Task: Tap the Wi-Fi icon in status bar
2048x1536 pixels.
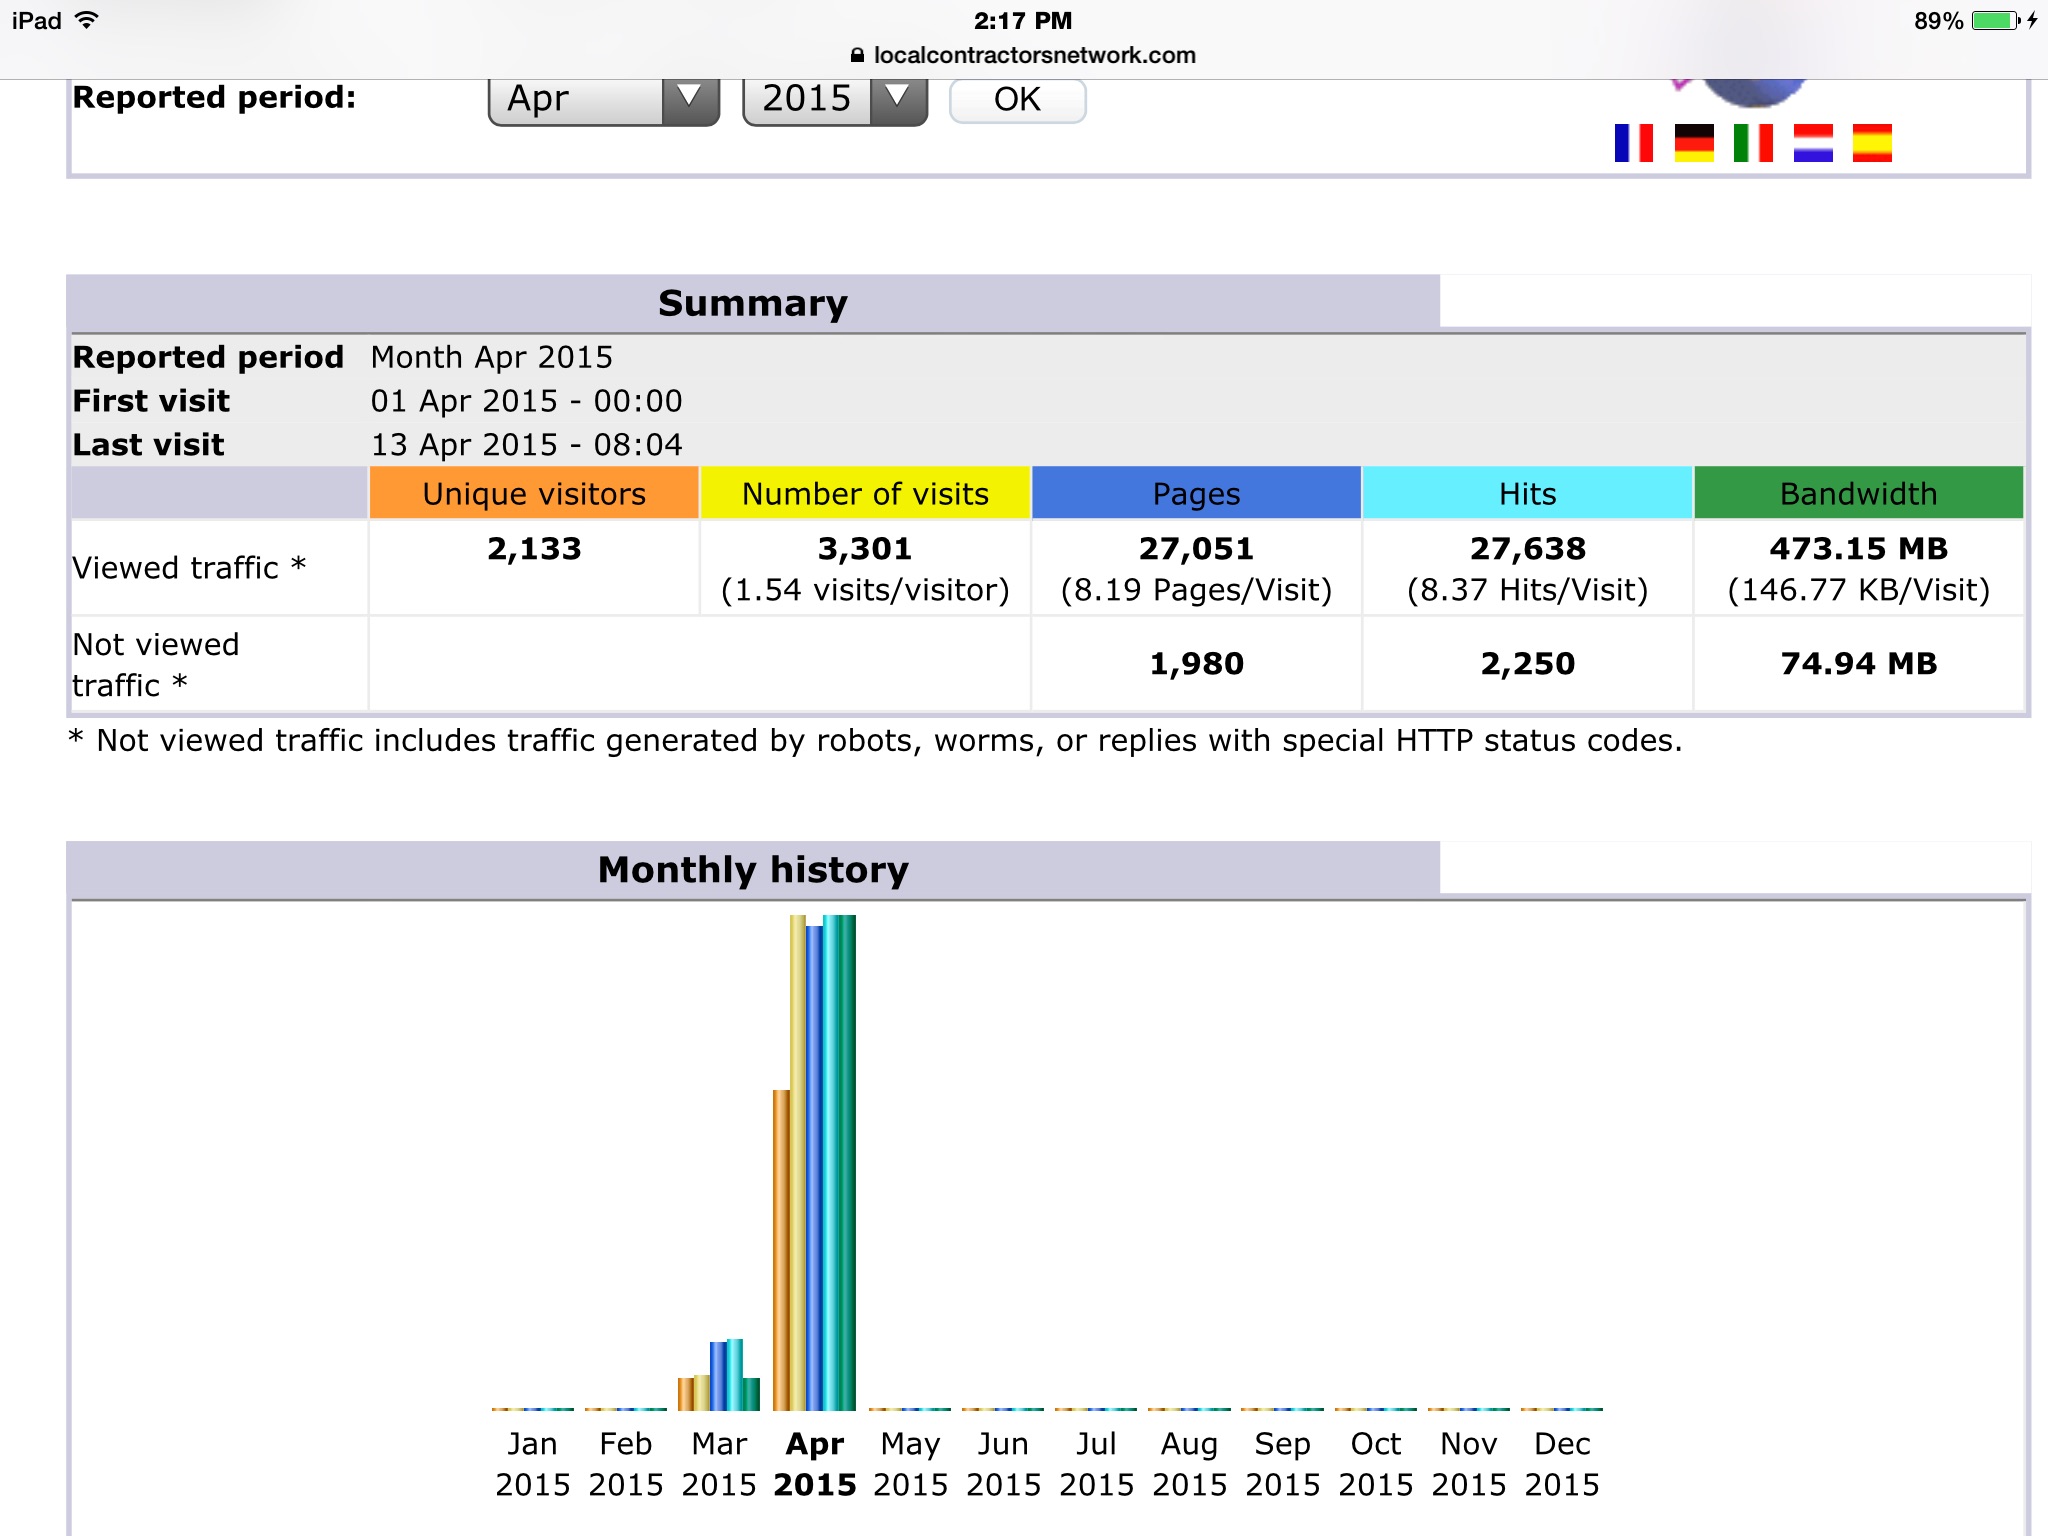Action: coord(88,20)
